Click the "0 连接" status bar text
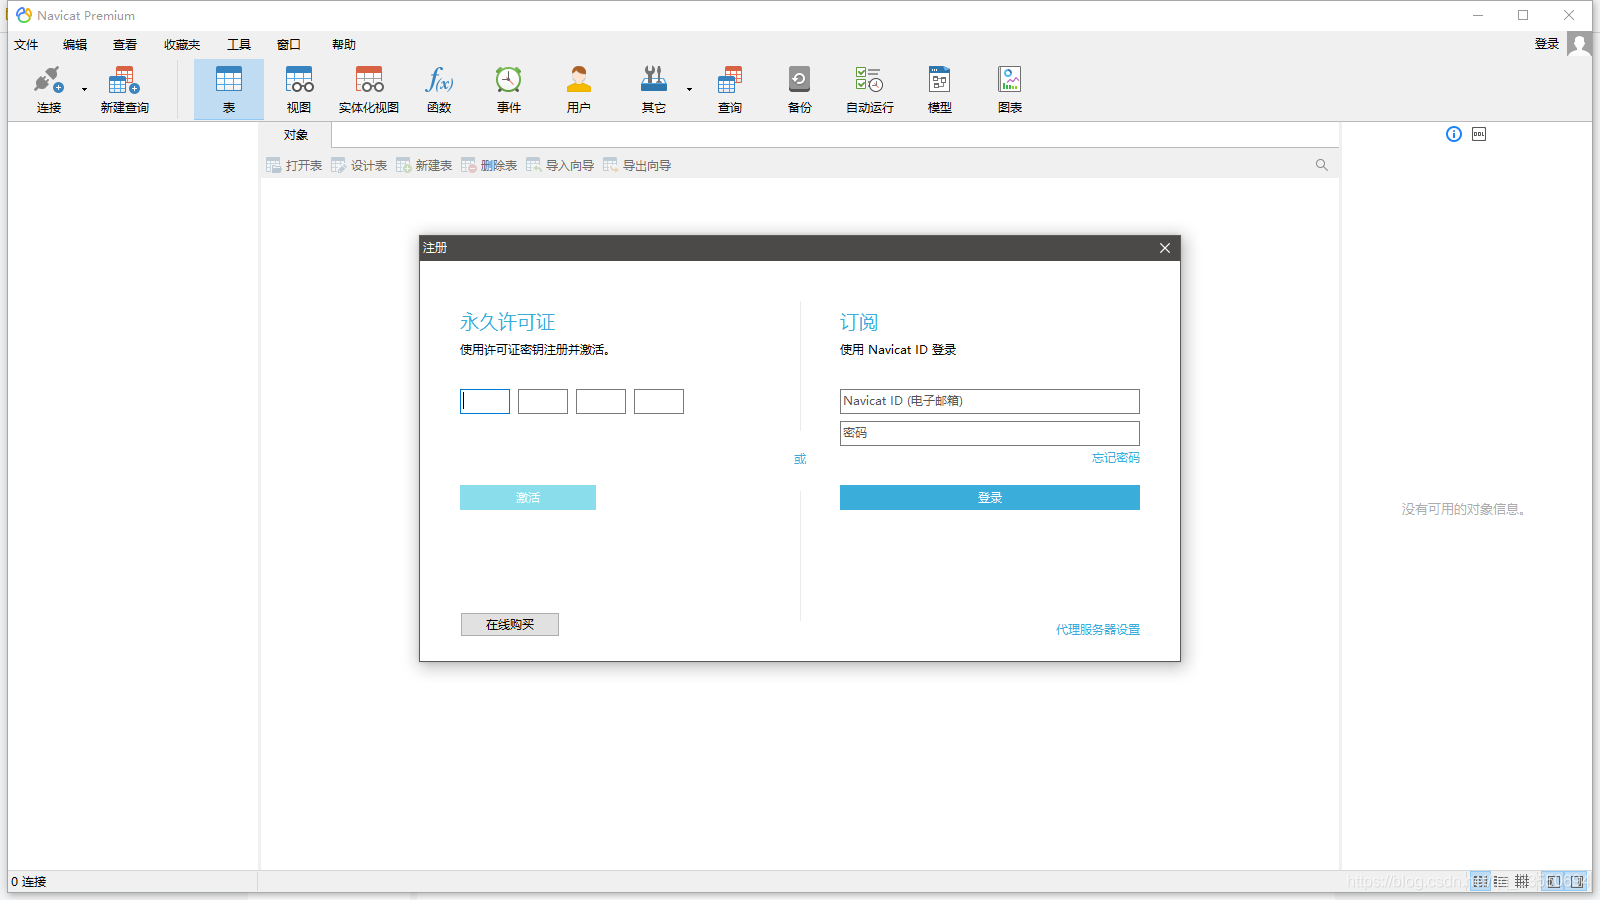This screenshot has width=1600, height=900. (x=29, y=882)
